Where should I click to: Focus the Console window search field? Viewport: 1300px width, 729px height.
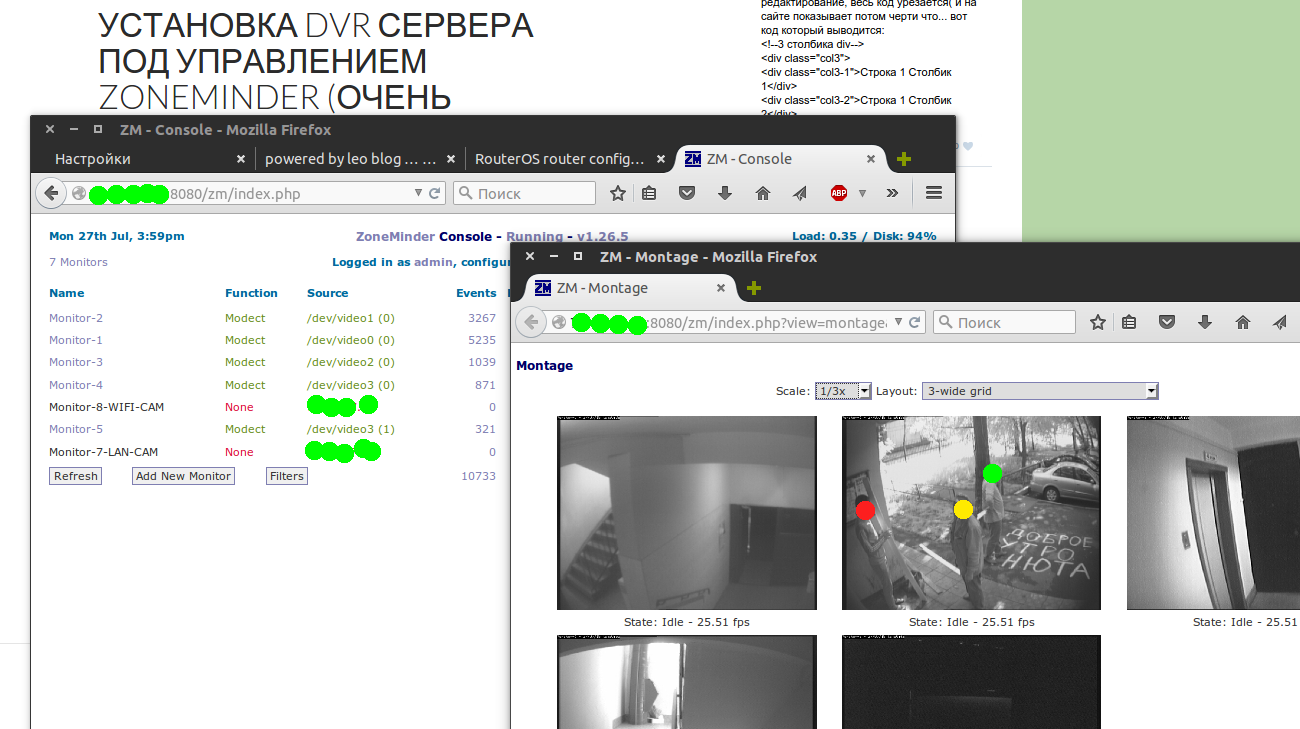click(524, 193)
